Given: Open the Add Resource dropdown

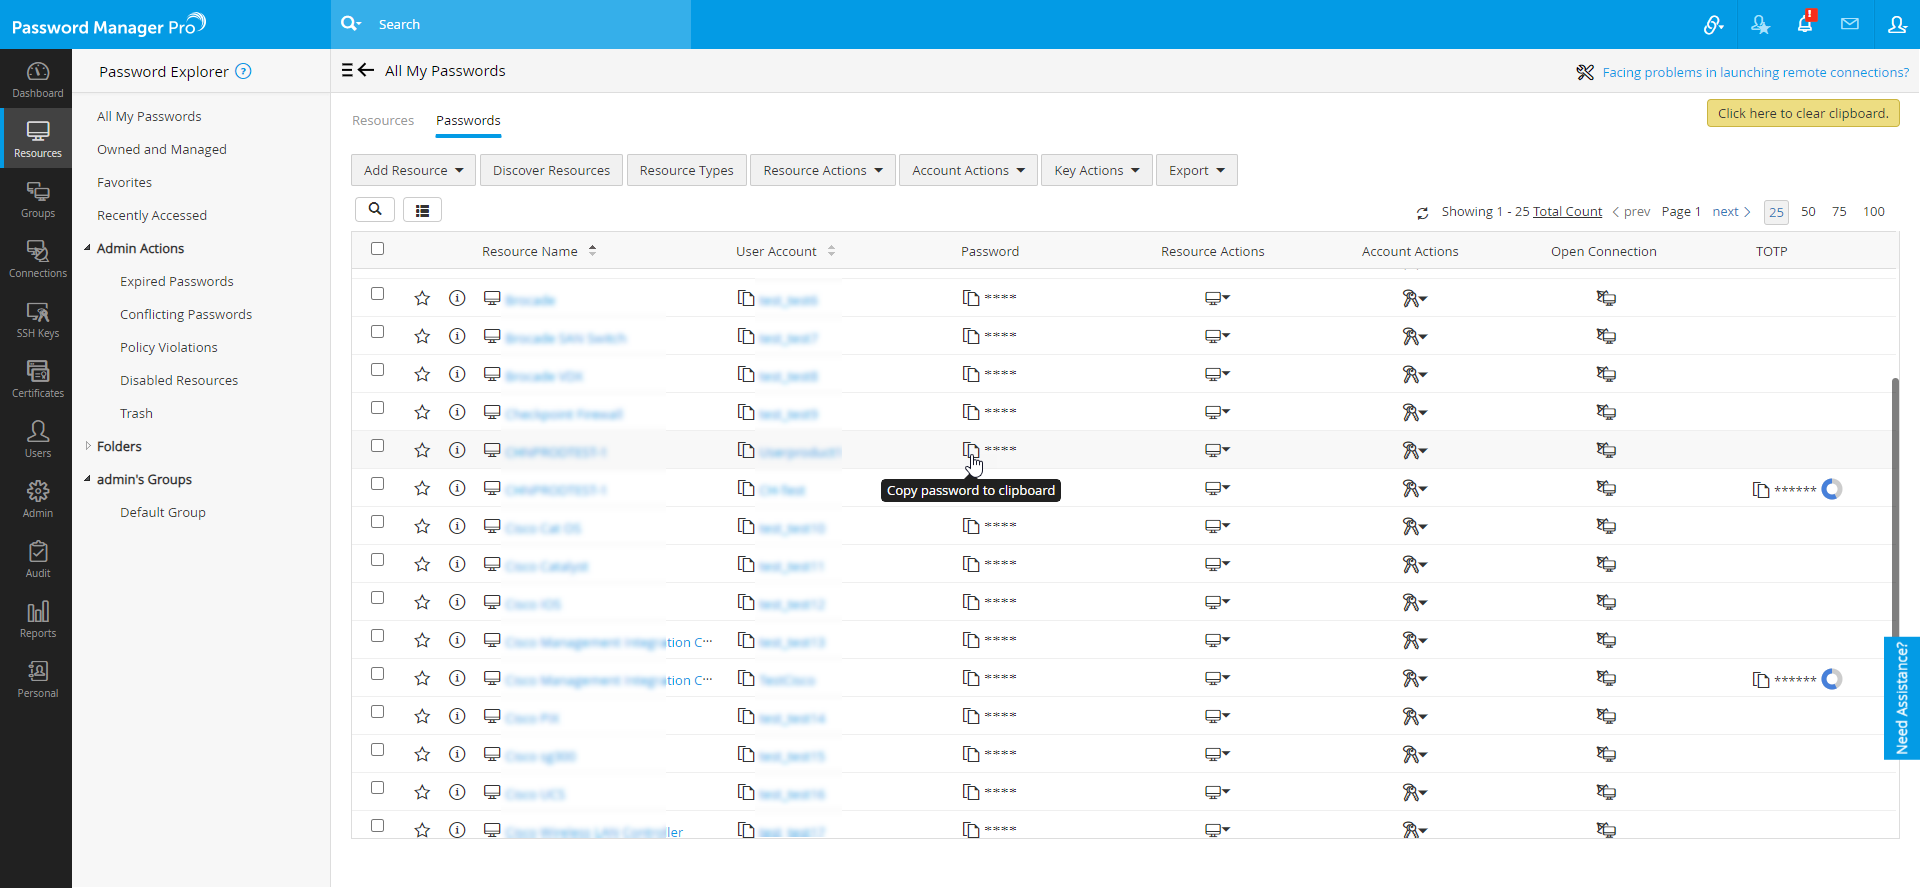Looking at the screenshot, I should [x=413, y=170].
